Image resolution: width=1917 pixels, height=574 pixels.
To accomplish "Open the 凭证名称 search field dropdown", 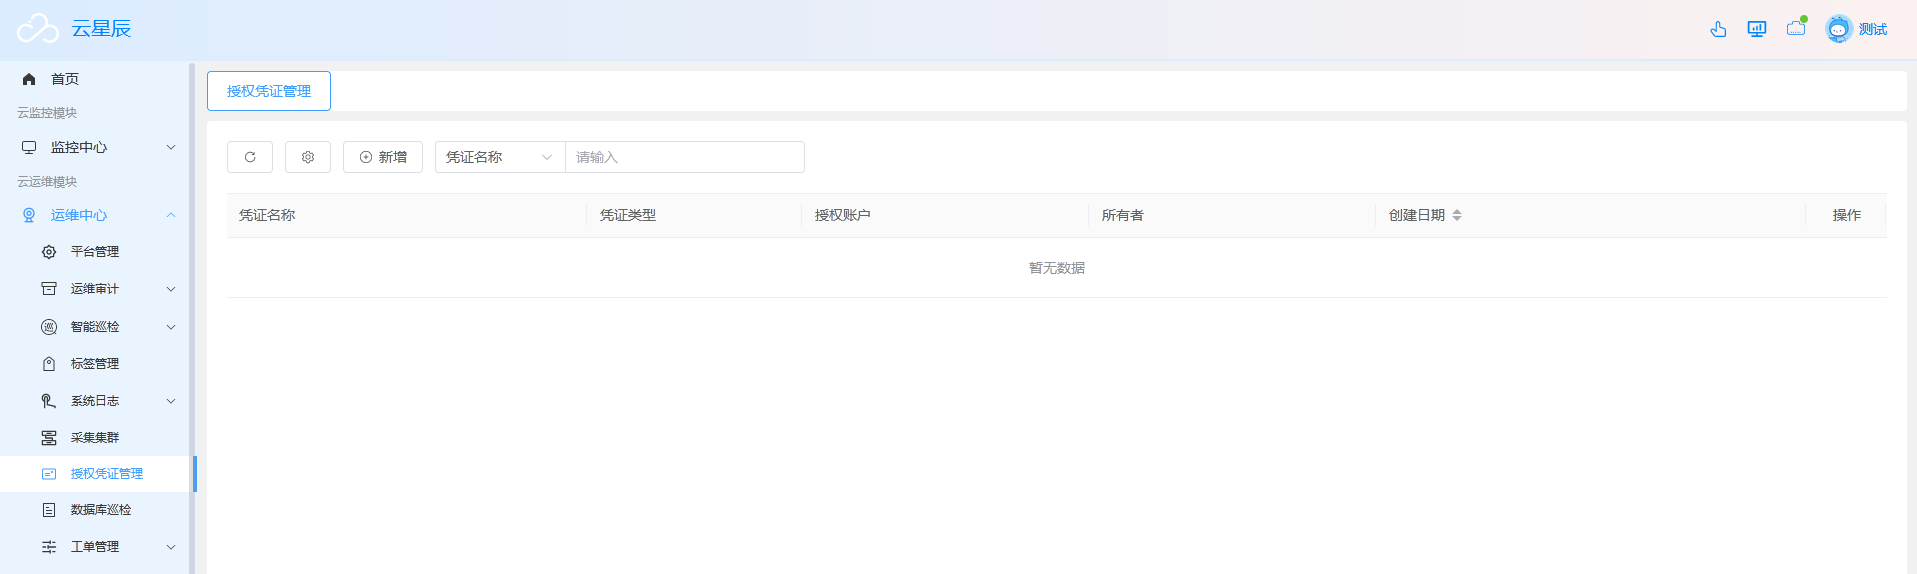I will pos(500,157).
